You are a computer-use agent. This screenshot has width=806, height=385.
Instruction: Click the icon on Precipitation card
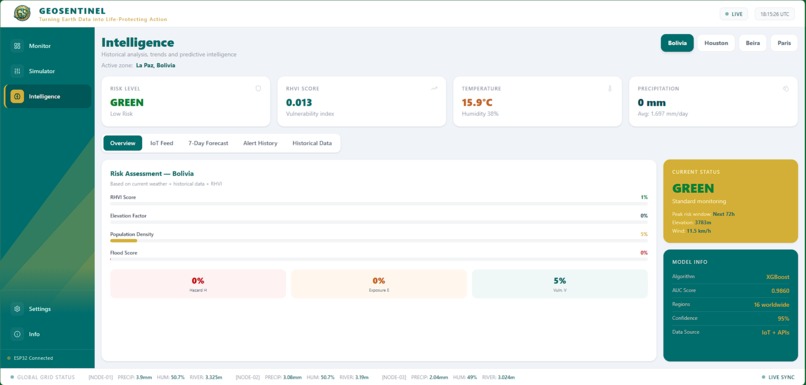[785, 88]
